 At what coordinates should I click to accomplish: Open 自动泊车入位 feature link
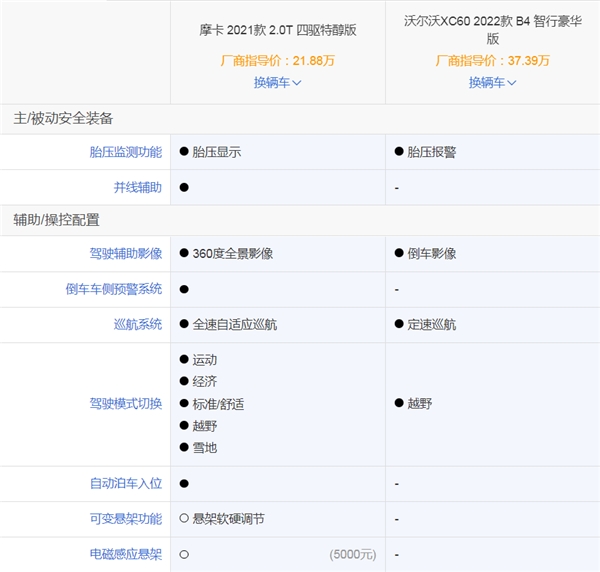124,484
